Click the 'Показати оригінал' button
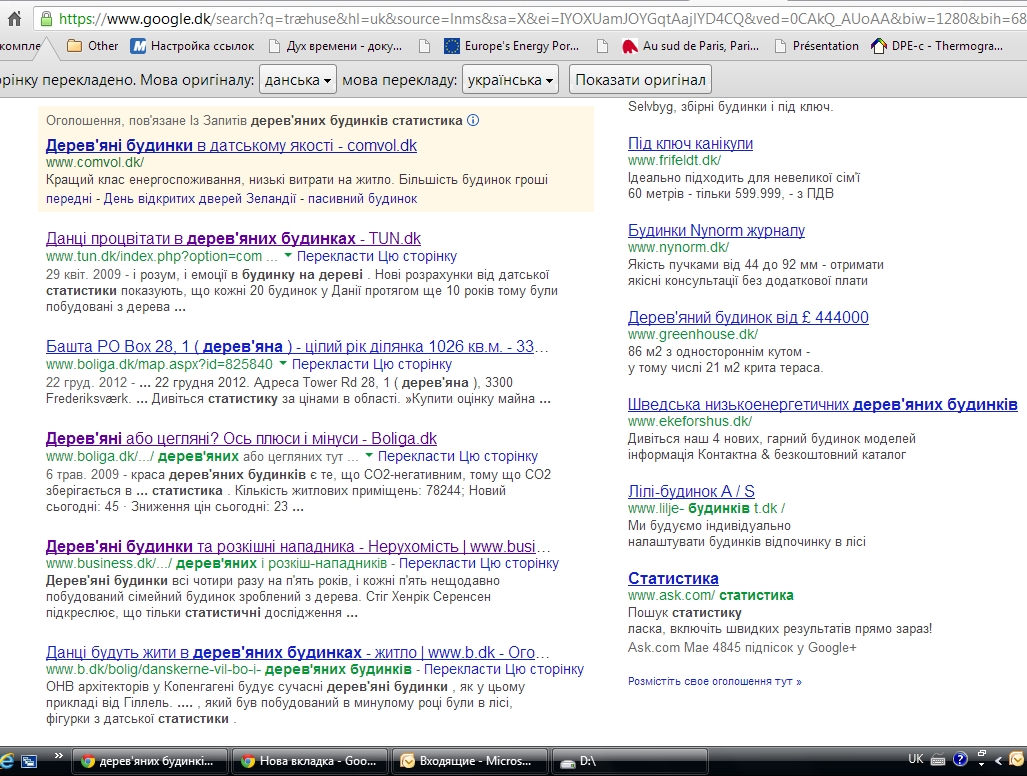The width and height of the screenshot is (1027, 776). pos(641,80)
